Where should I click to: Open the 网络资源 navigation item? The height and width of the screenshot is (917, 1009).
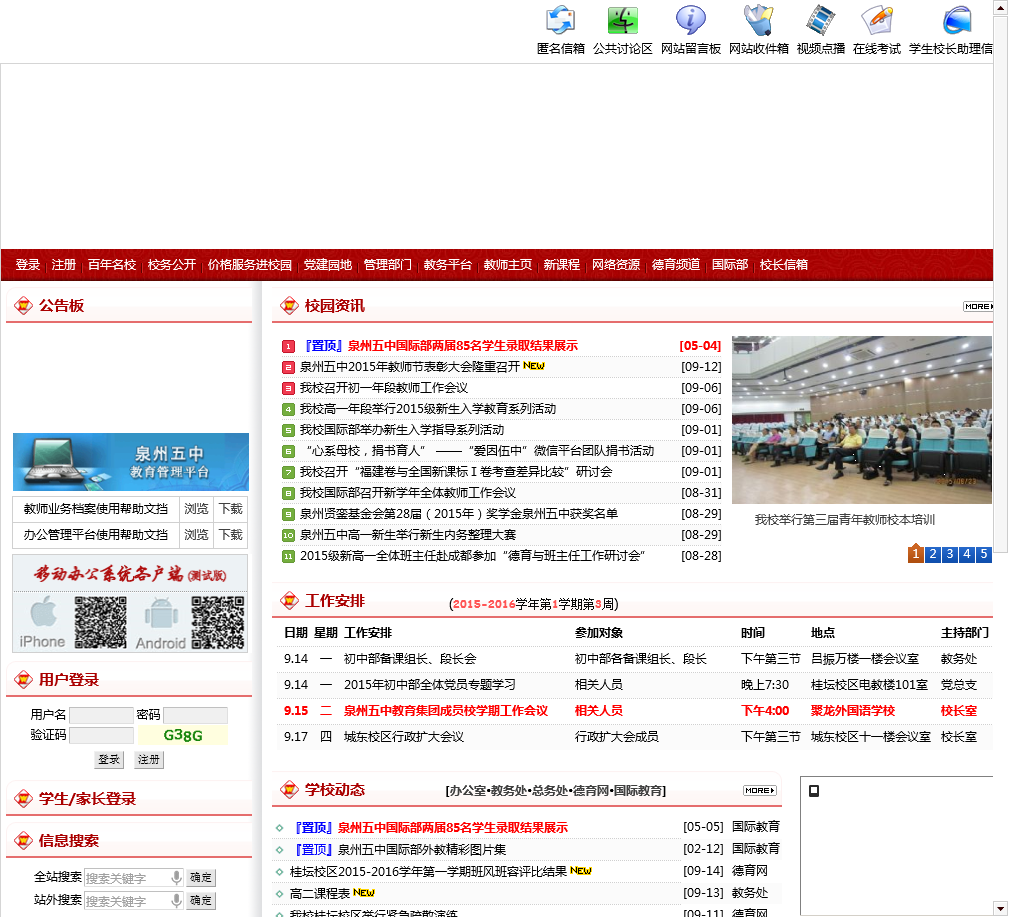click(616, 264)
